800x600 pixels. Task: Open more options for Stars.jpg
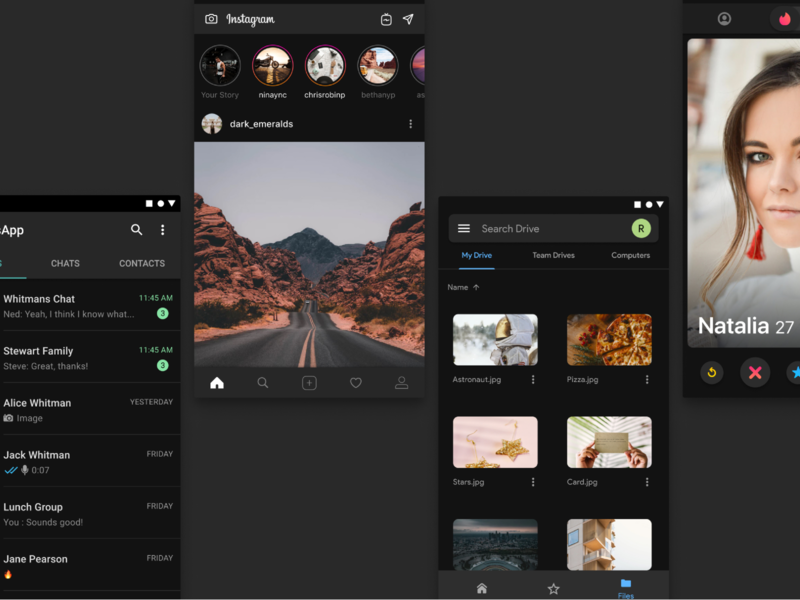(533, 482)
